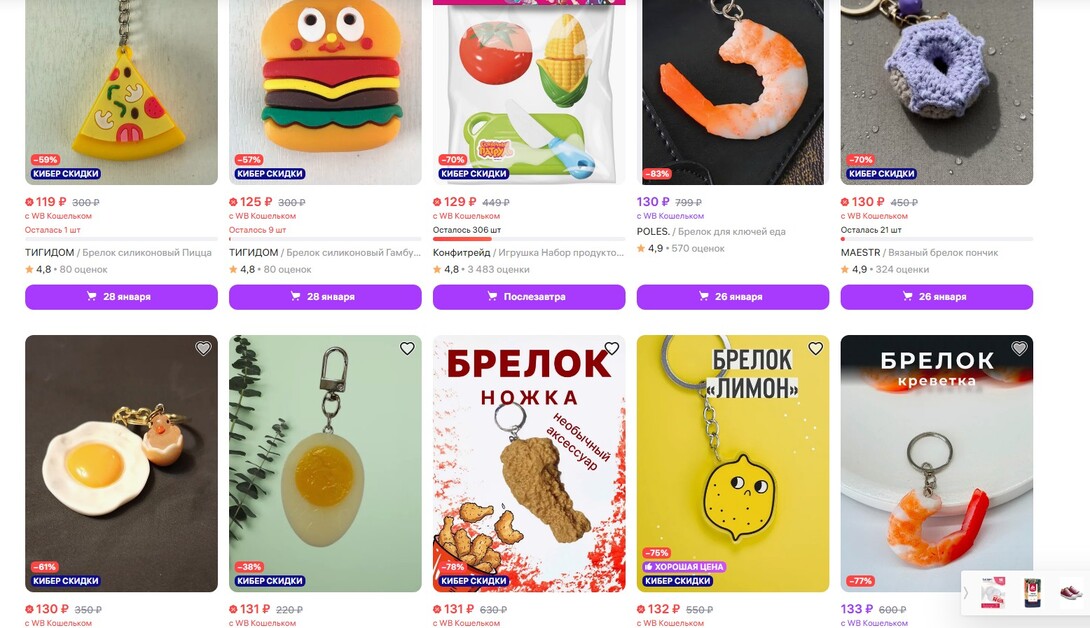Favorite the fried egg keychain with heart icon
The height and width of the screenshot is (628, 1090).
coord(203,348)
